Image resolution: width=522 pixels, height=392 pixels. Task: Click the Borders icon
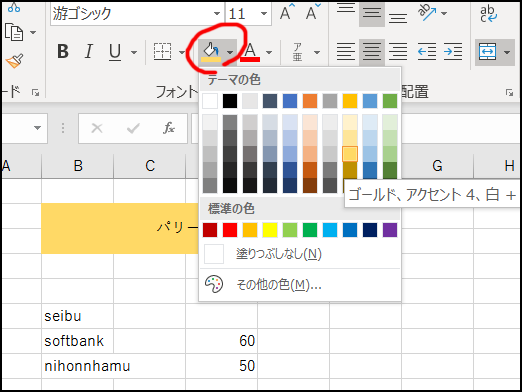162,52
